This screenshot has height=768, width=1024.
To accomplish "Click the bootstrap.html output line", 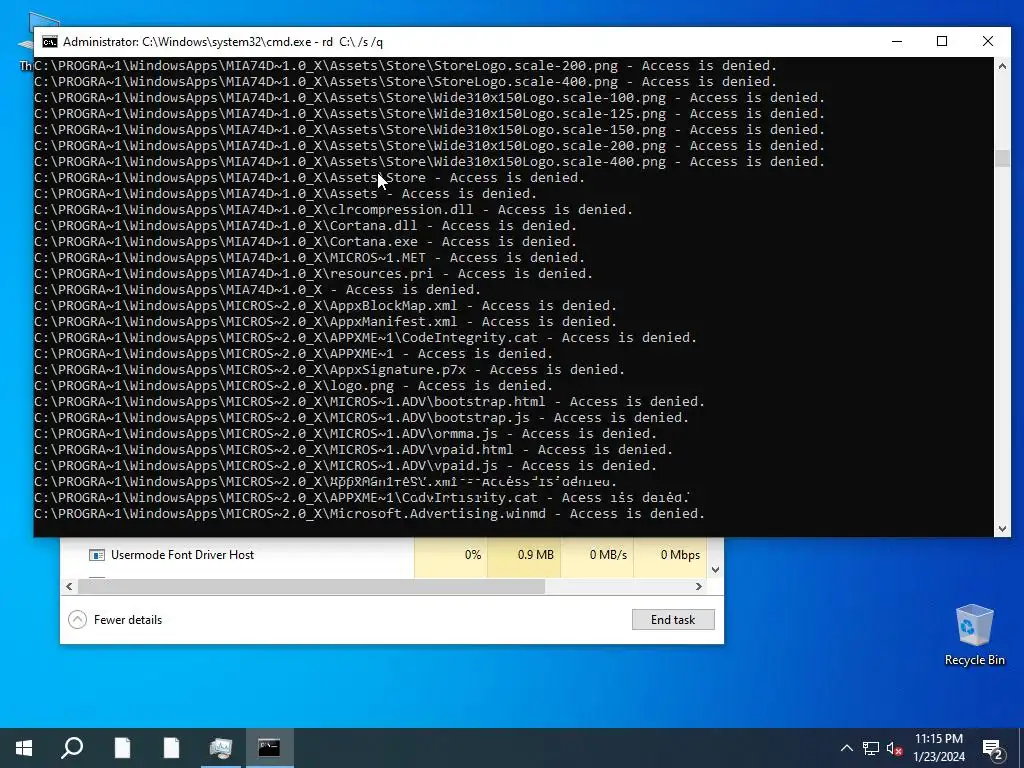I will coord(370,402).
